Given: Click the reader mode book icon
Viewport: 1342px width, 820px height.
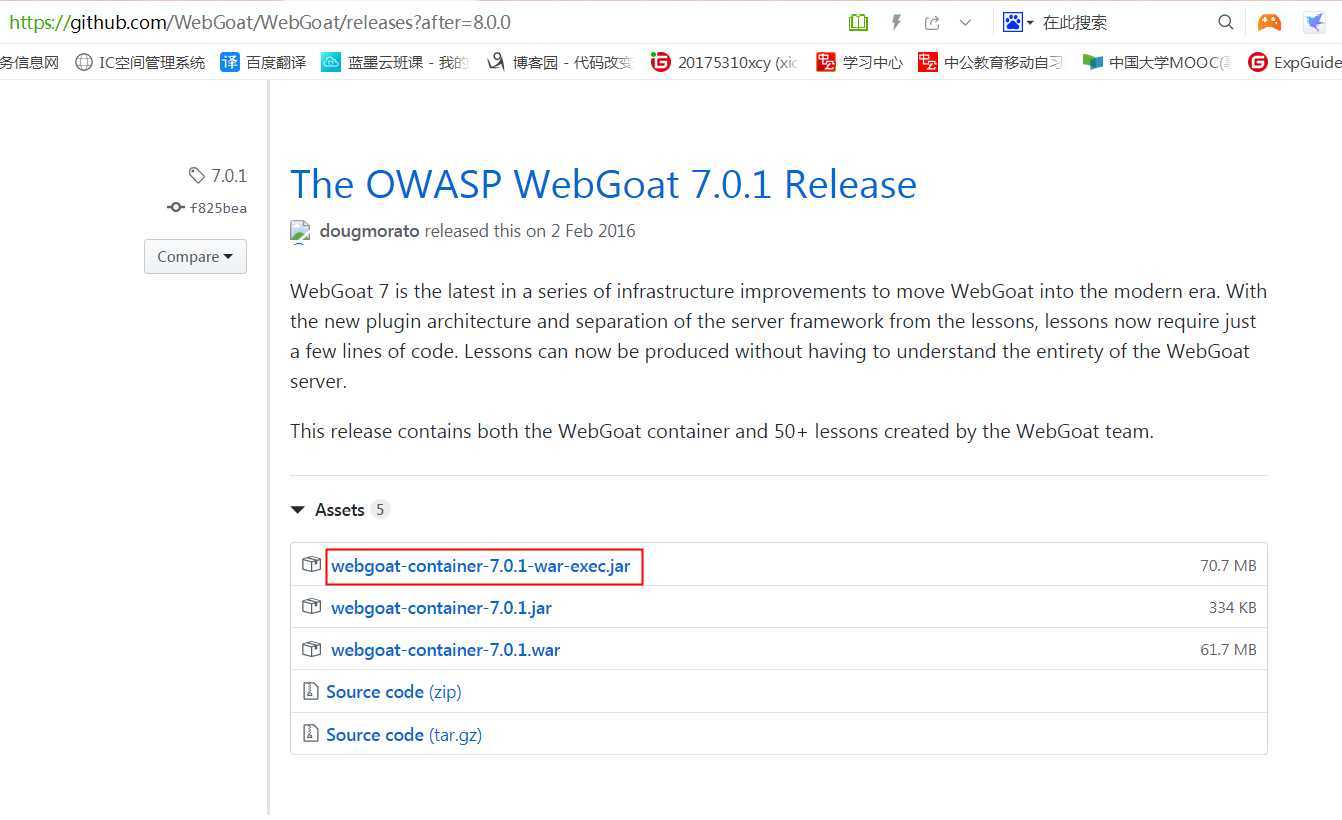Looking at the screenshot, I should click(858, 22).
